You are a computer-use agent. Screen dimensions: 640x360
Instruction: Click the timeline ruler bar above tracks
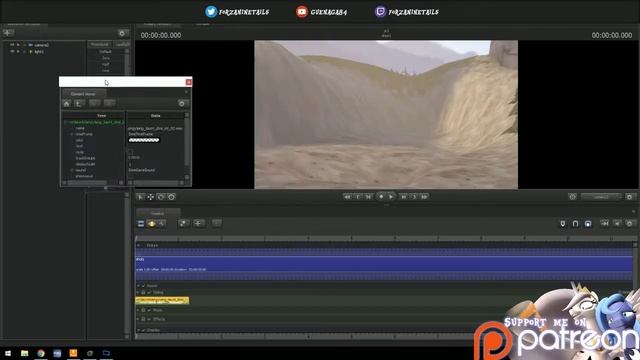click(x=384, y=238)
